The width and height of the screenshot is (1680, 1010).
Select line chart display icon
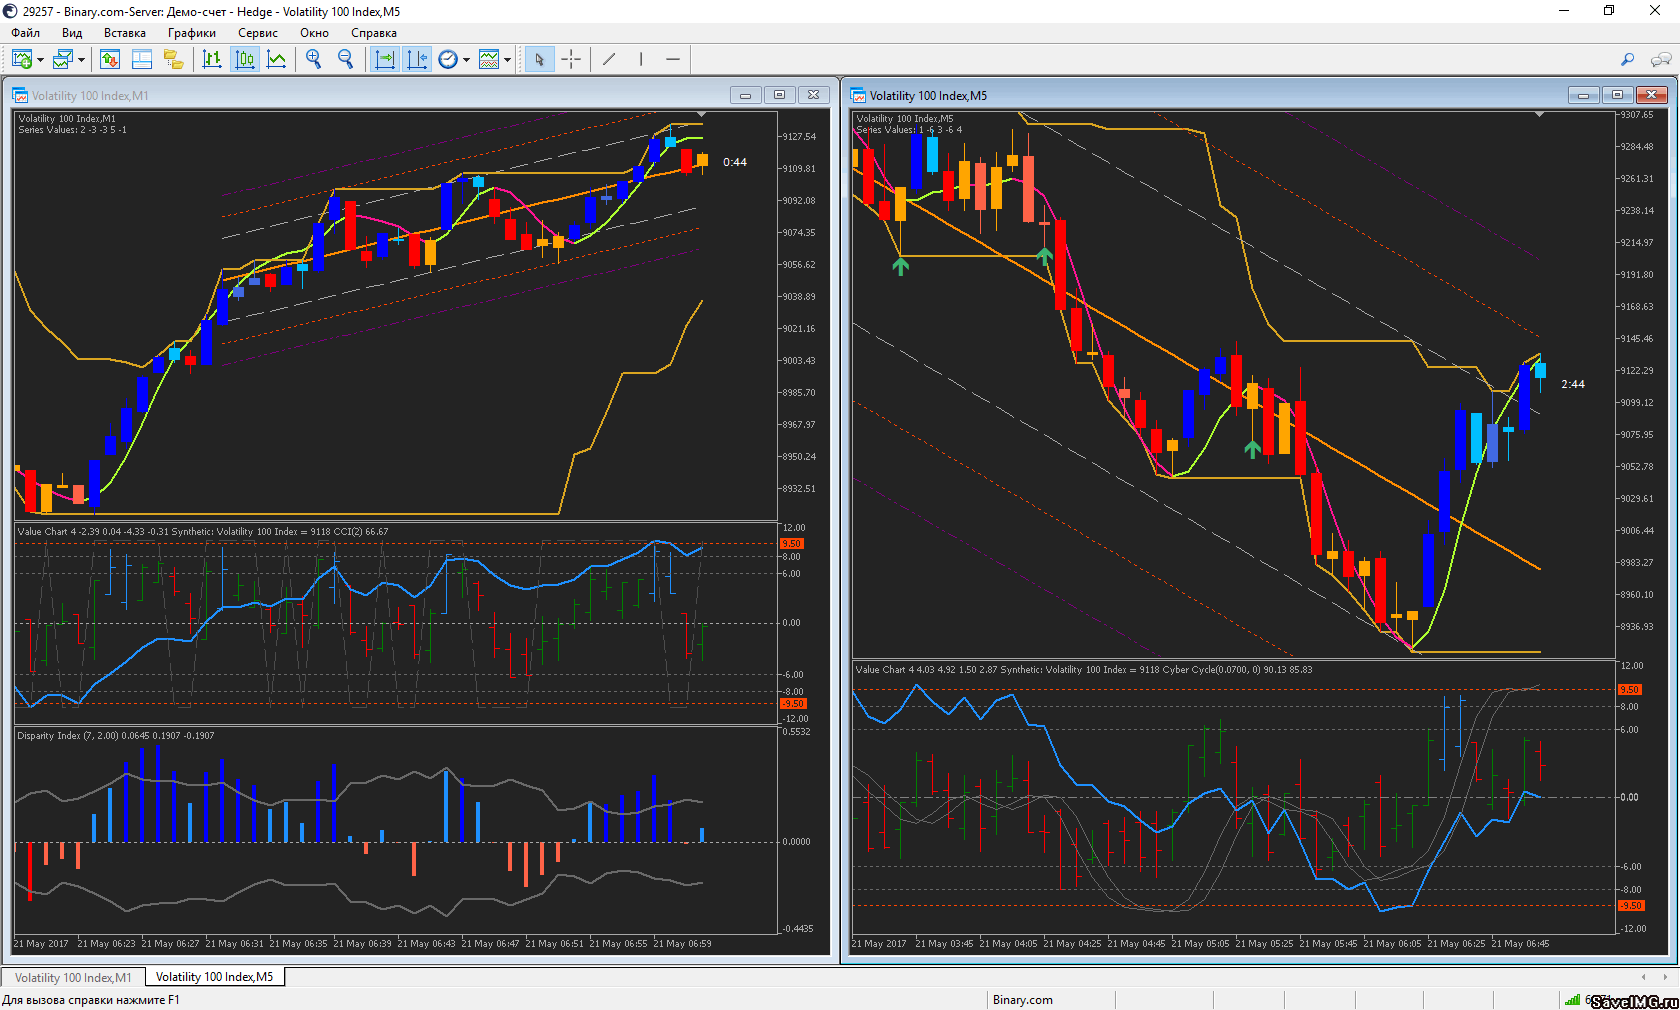point(277,60)
